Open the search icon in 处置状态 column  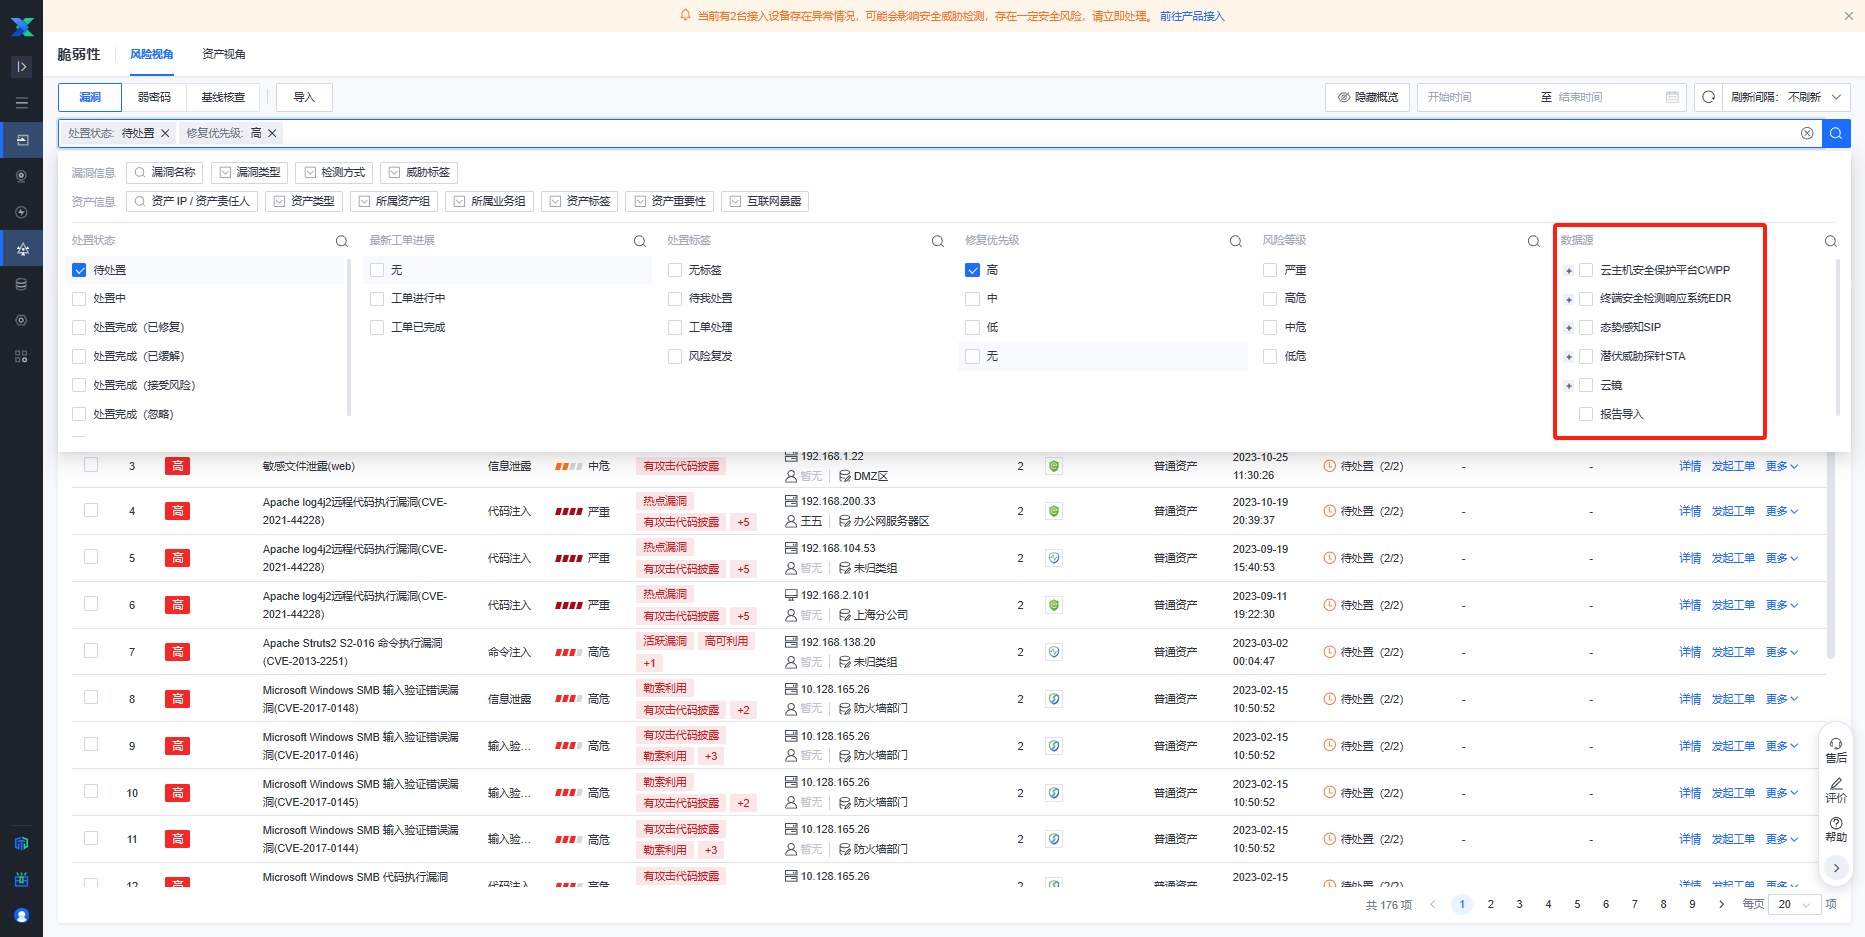(x=342, y=241)
